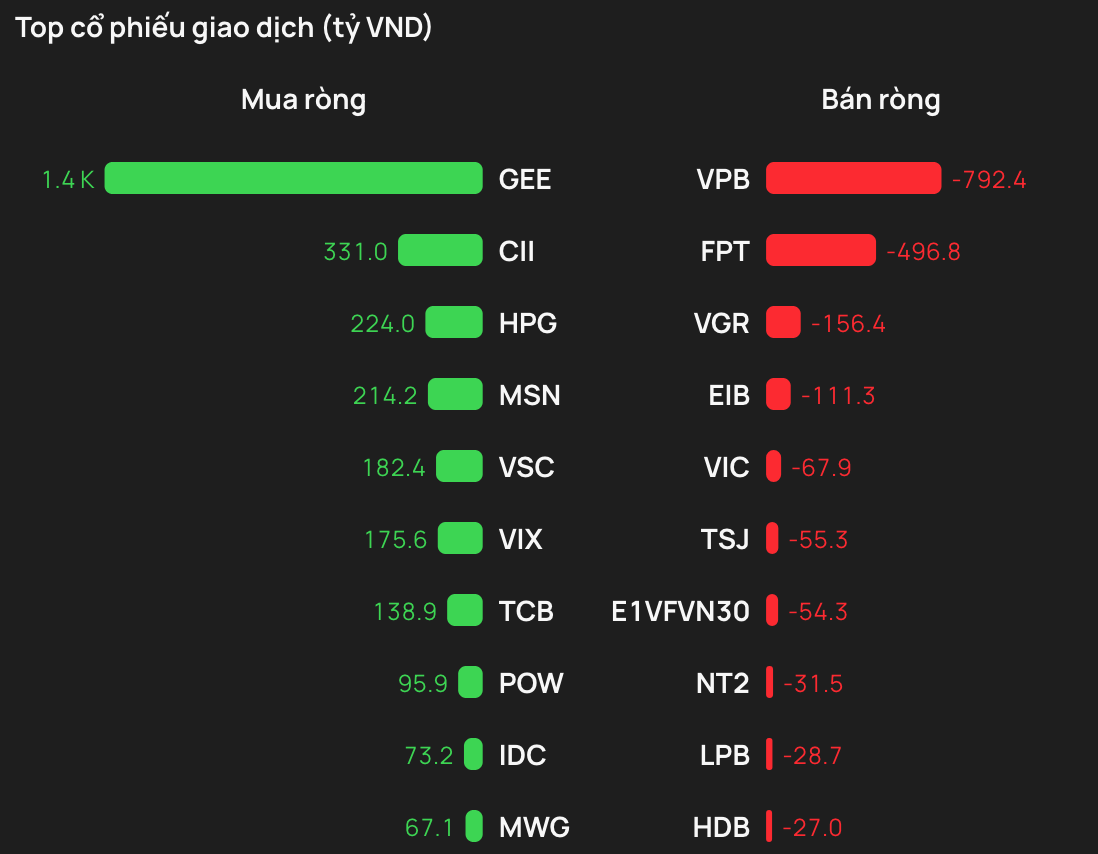Select the Bán ròng column header

(x=880, y=100)
